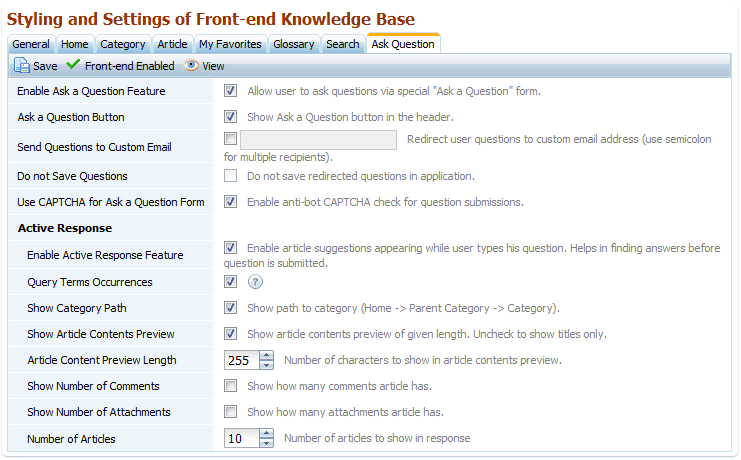Click the Save button label
The image size is (741, 460).
pyautogui.click(x=45, y=66)
